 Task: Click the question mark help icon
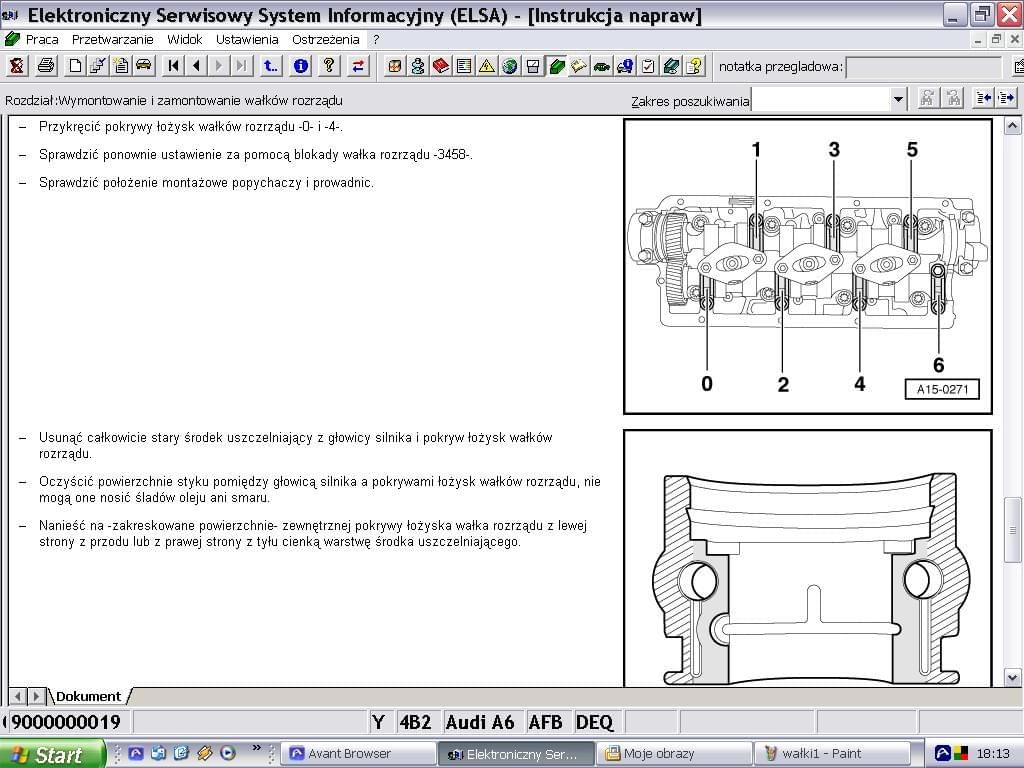coord(329,65)
